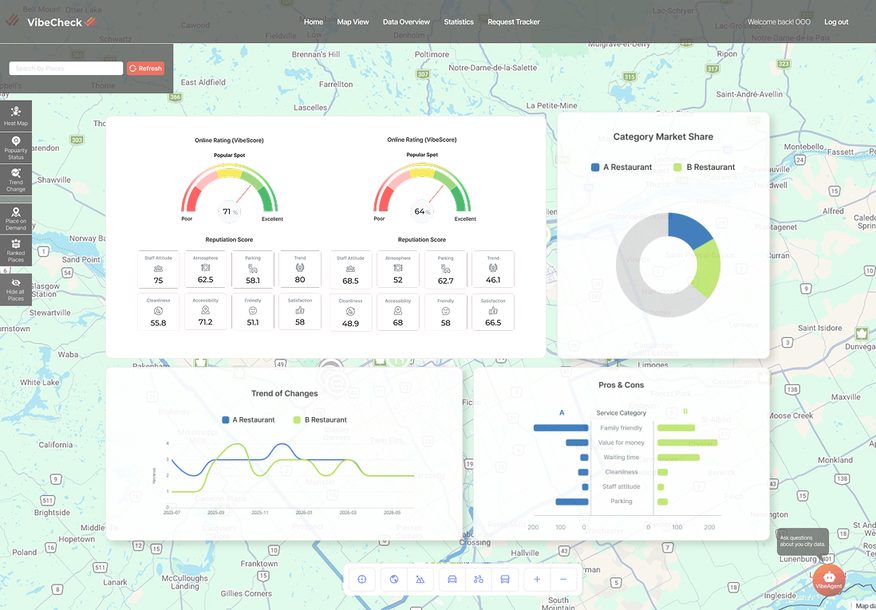The width and height of the screenshot is (876, 610).
Task: Click green Waiting time bar
Action: click(x=678, y=458)
